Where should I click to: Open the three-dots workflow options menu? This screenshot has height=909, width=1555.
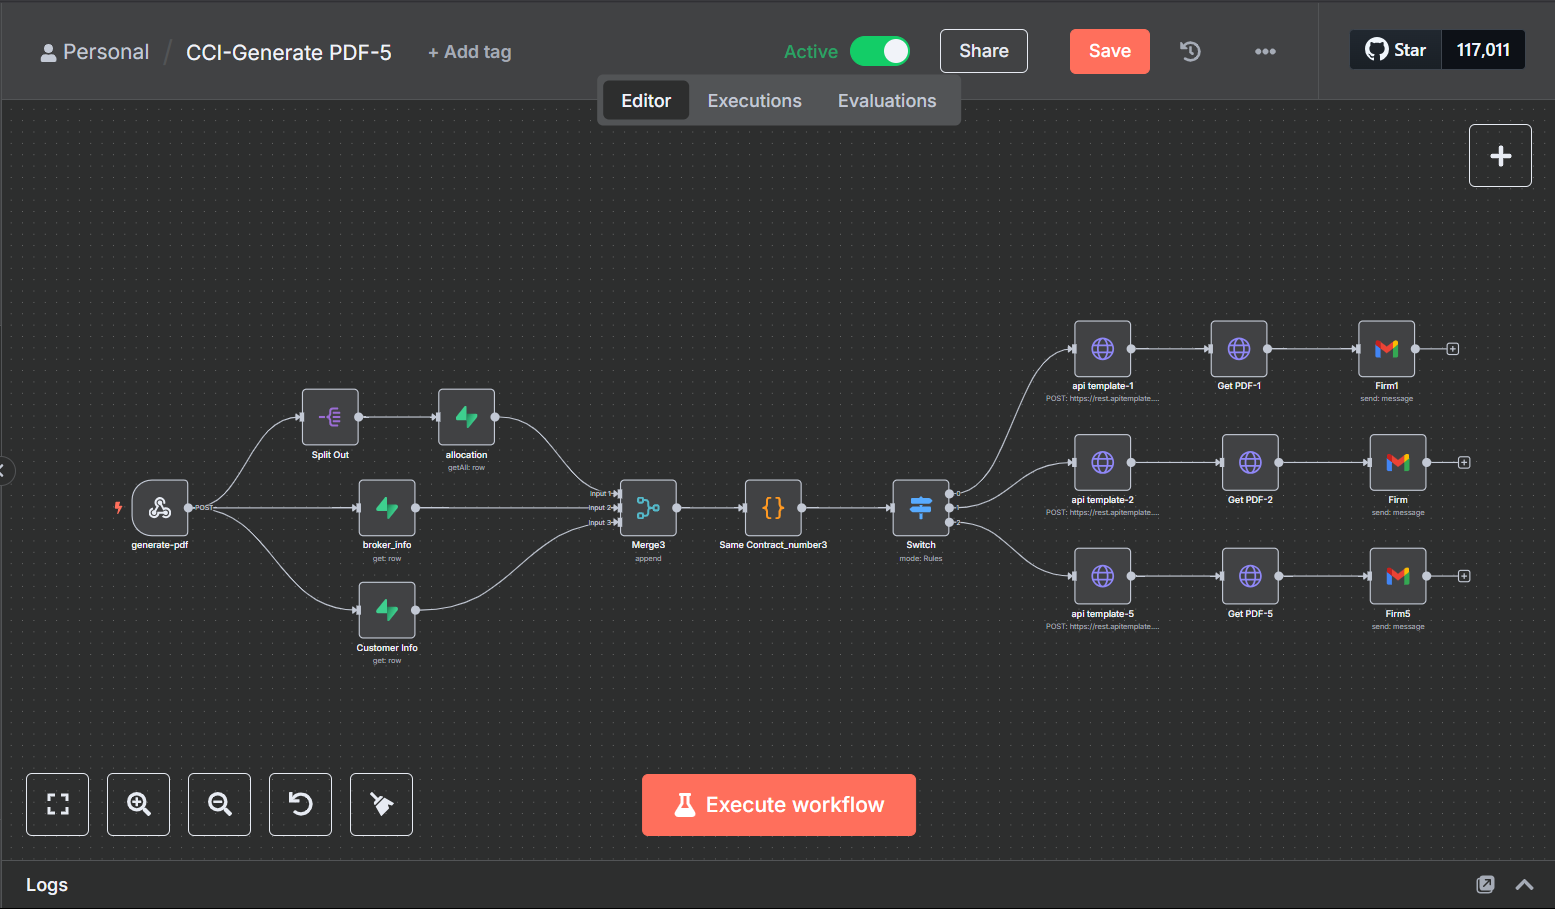[1265, 51]
